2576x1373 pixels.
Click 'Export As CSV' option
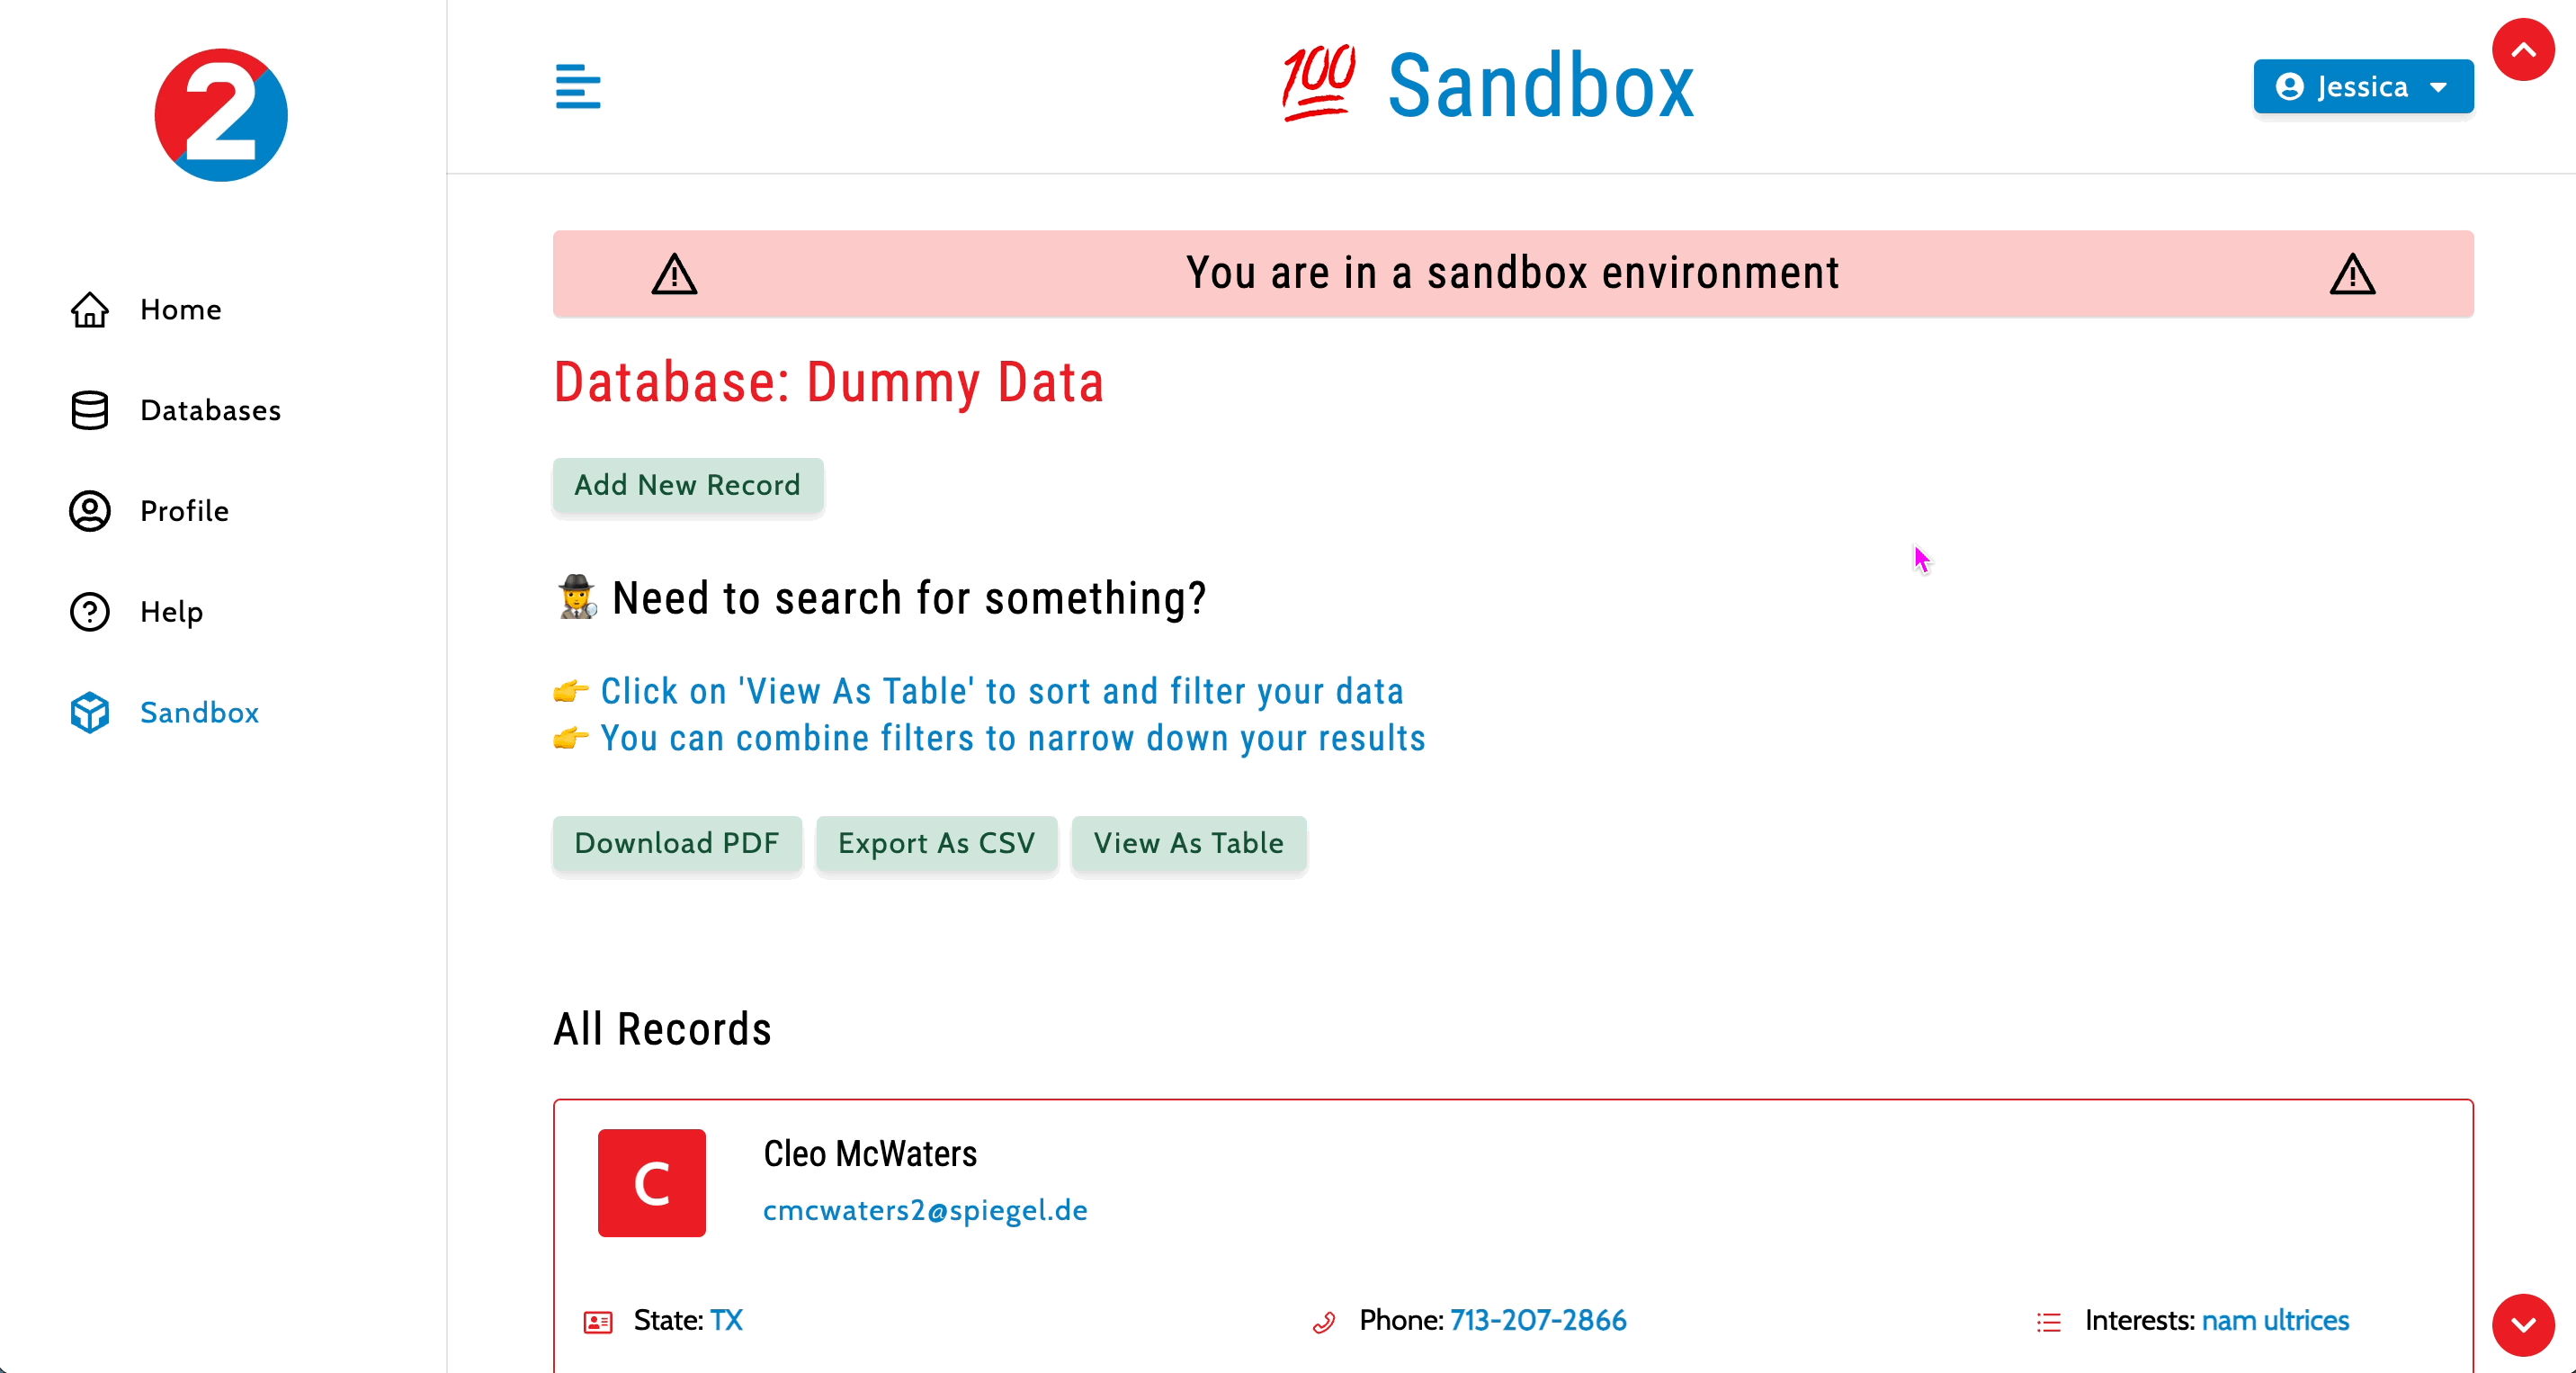[x=935, y=841]
